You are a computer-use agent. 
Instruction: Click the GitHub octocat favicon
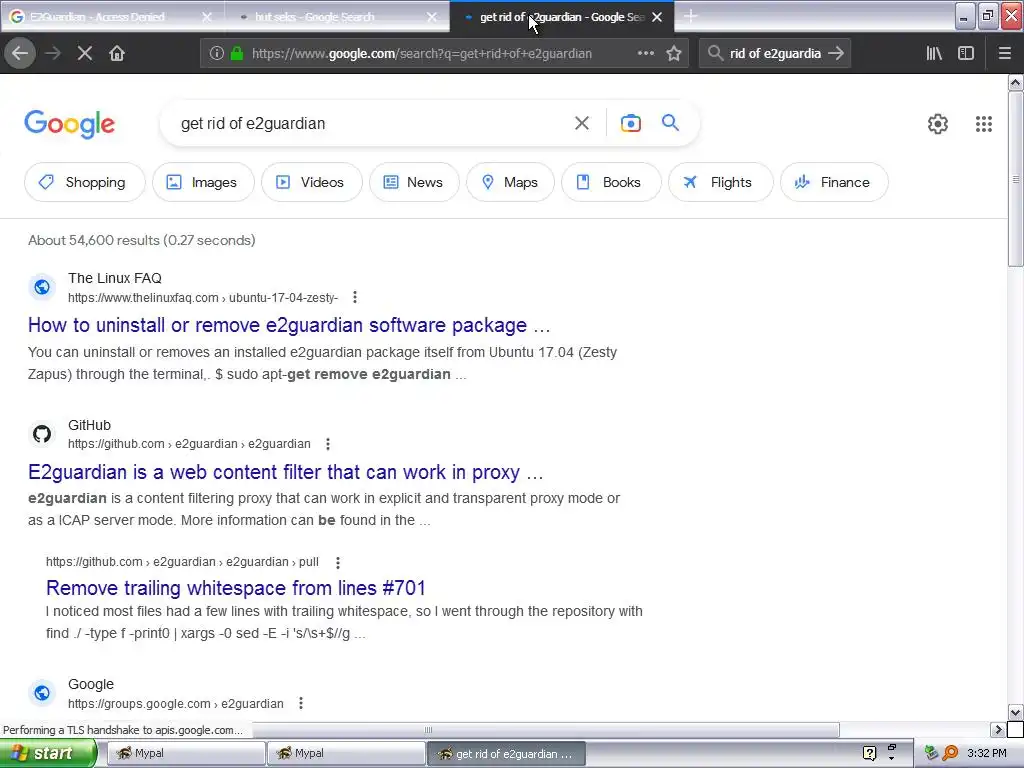pyautogui.click(x=42, y=434)
